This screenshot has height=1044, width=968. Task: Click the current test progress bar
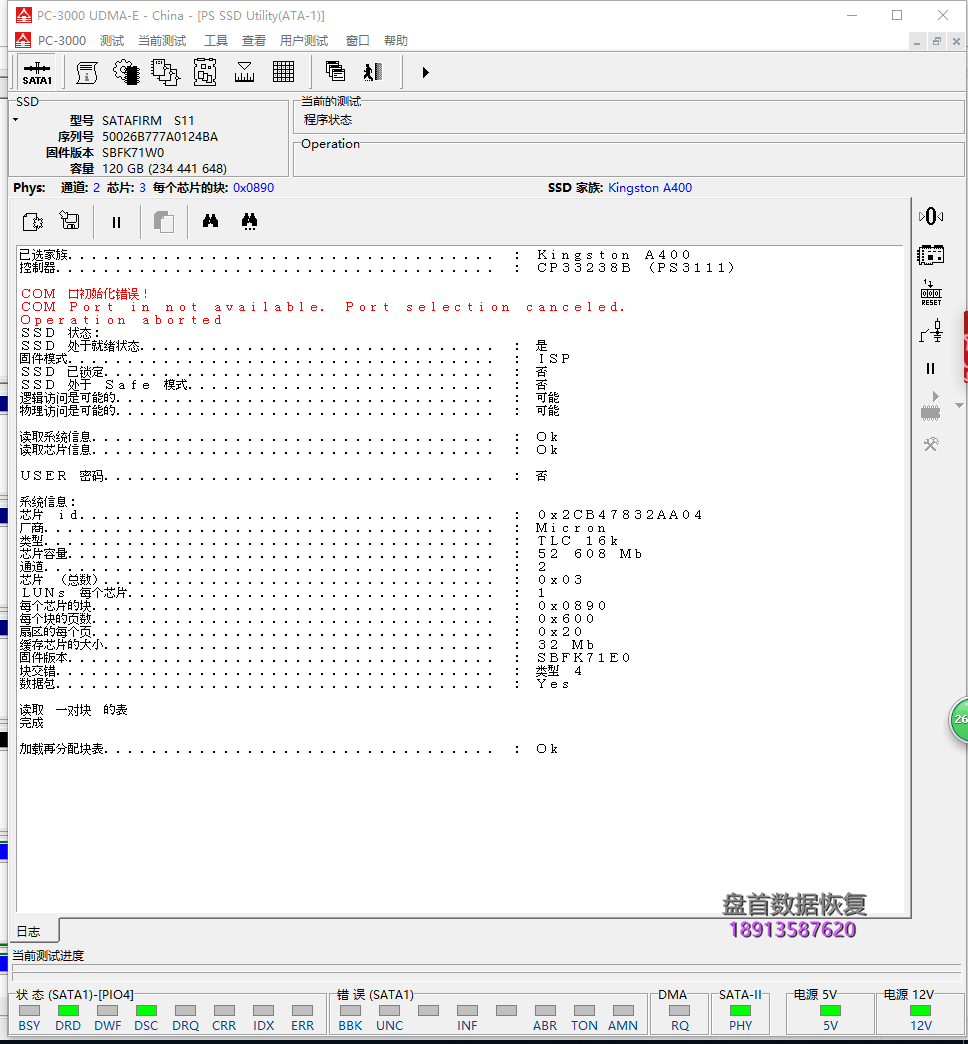pos(487,972)
